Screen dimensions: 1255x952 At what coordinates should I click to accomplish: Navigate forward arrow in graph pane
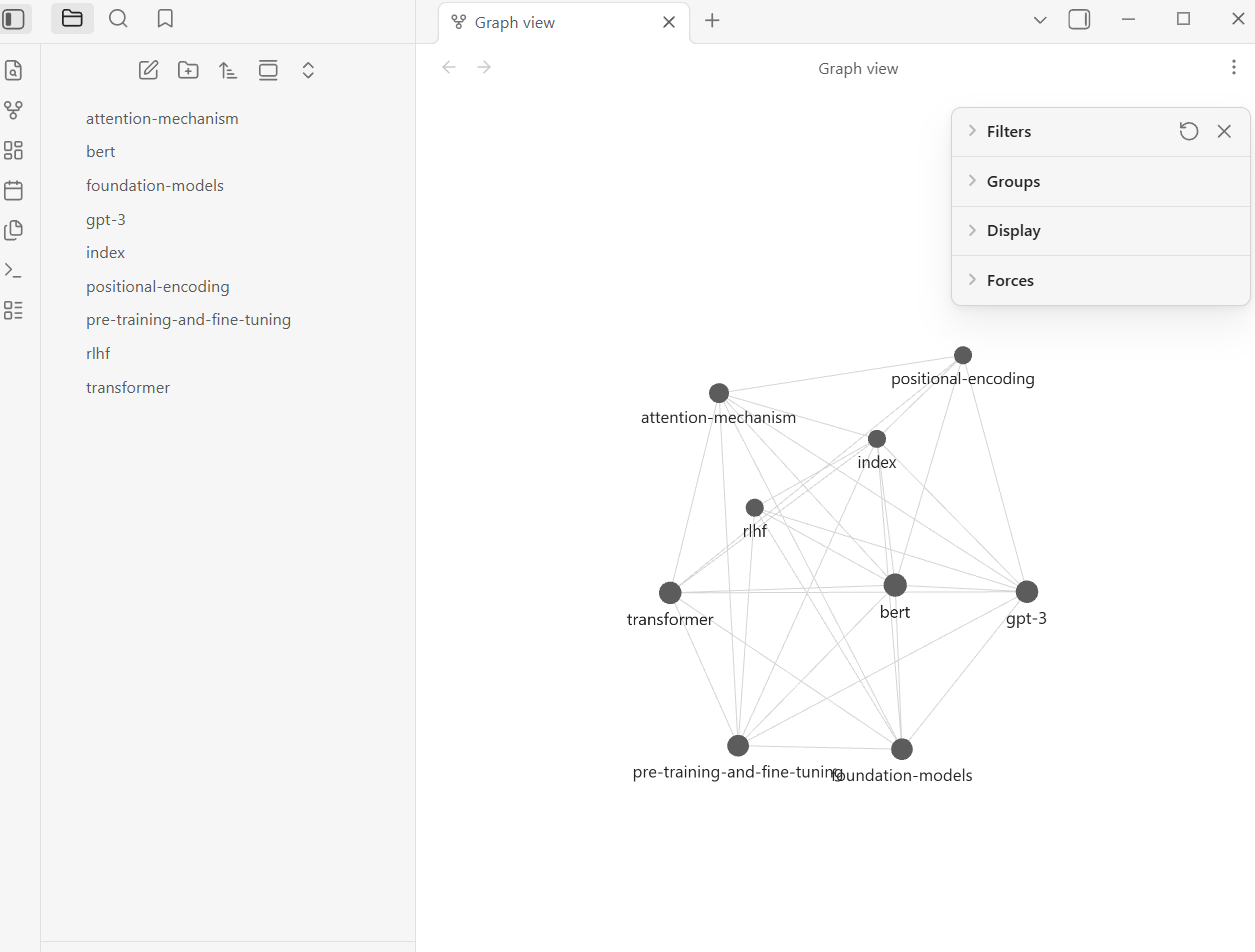click(484, 67)
